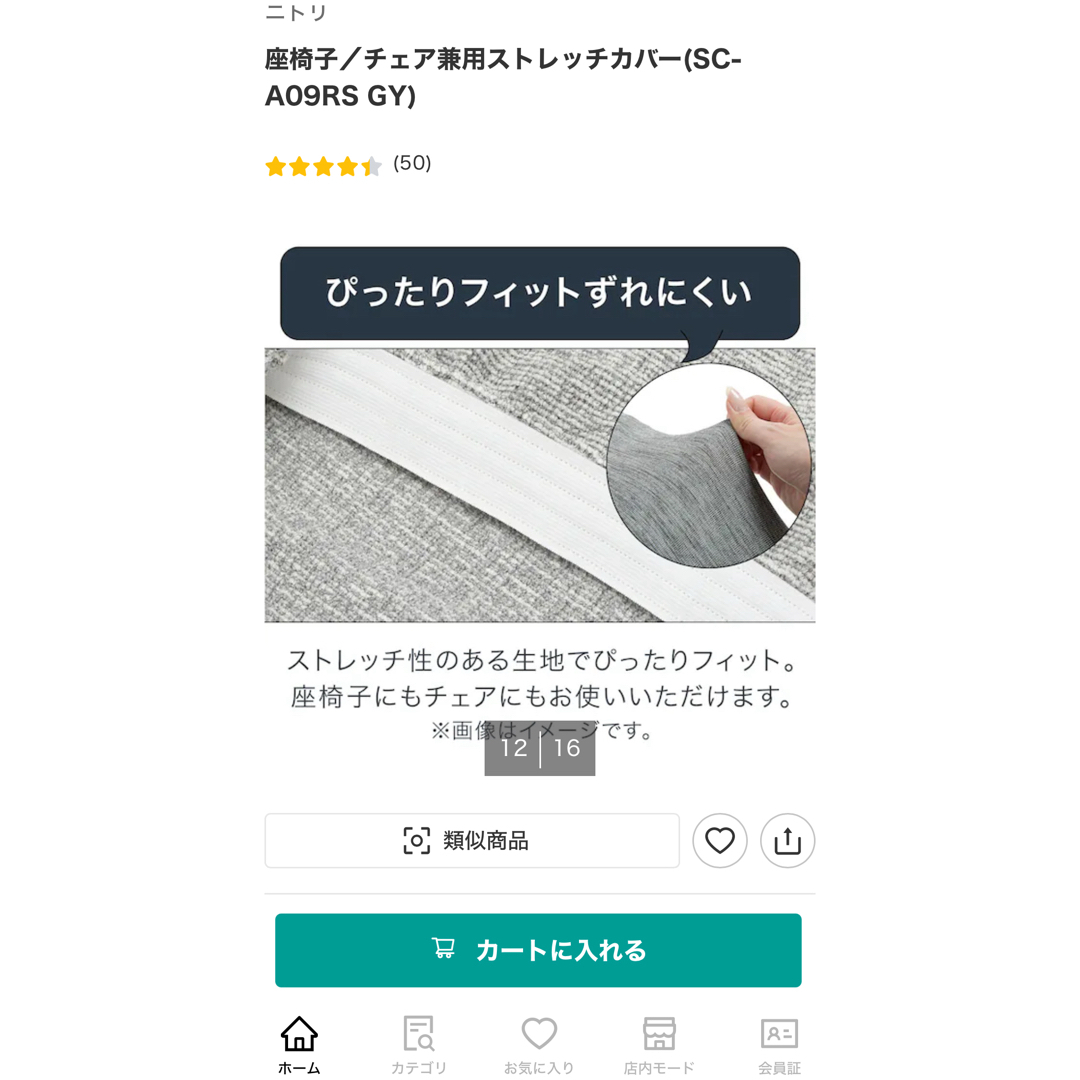Tap the shopping cart icon in カートに入れる

coord(444,948)
